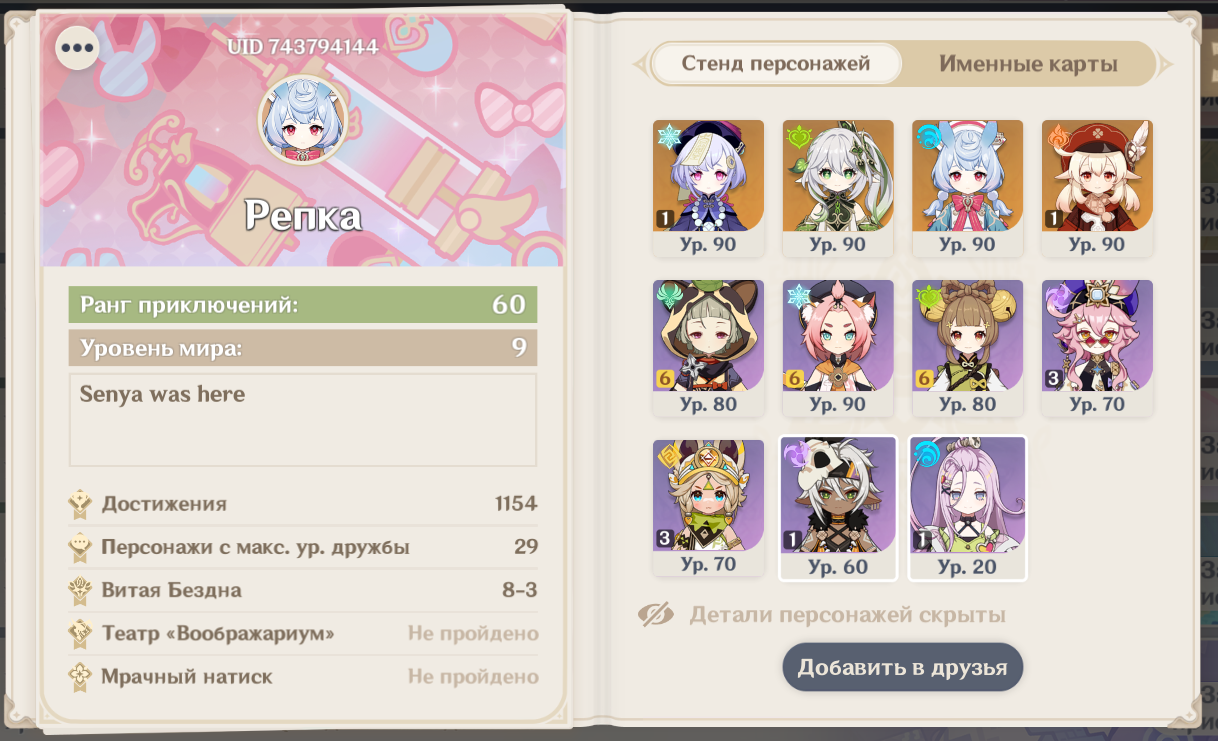
Task: Click the signature box "Senya was here"
Action: [303, 420]
